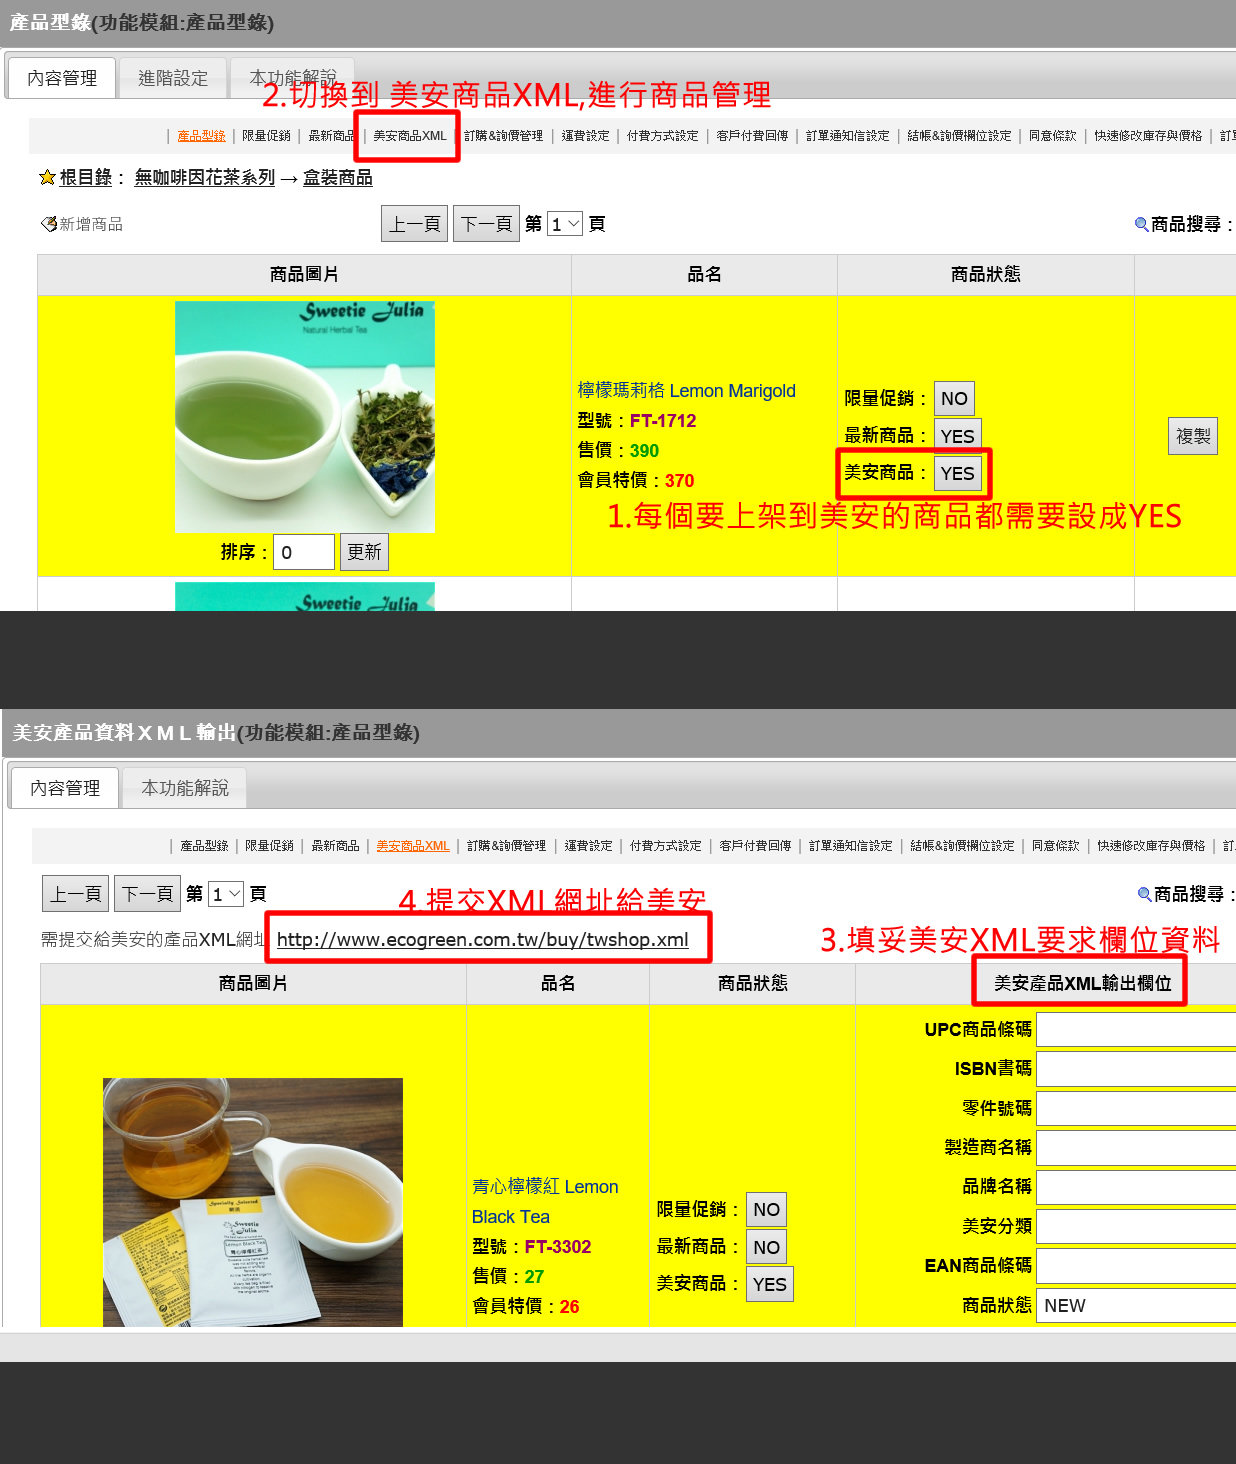Open the 無咖啡因花茶系列 breadcrumb link
The width and height of the screenshot is (1236, 1464).
pyautogui.click(x=204, y=178)
